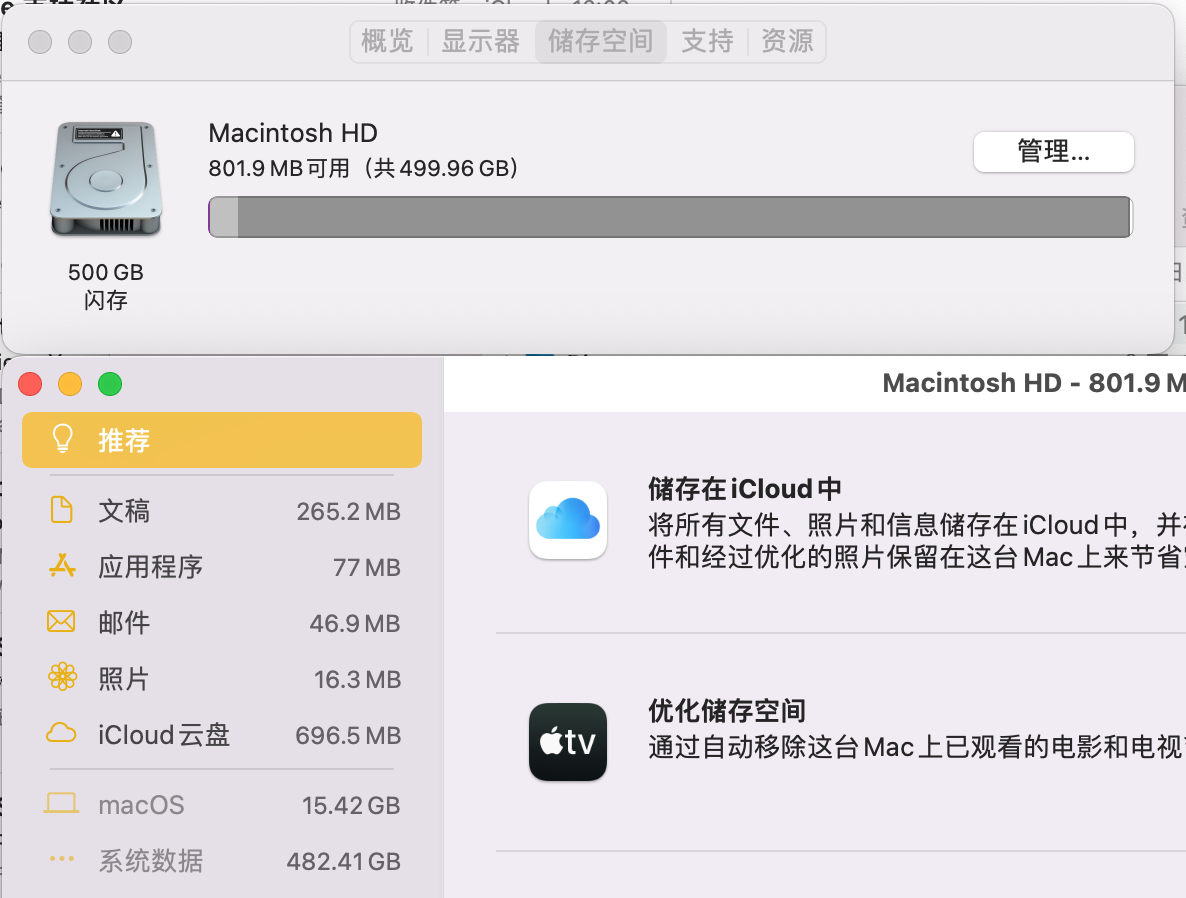The image size is (1186, 898).
Task: Select the 文稿 document icon in sidebar
Action: click(62, 511)
